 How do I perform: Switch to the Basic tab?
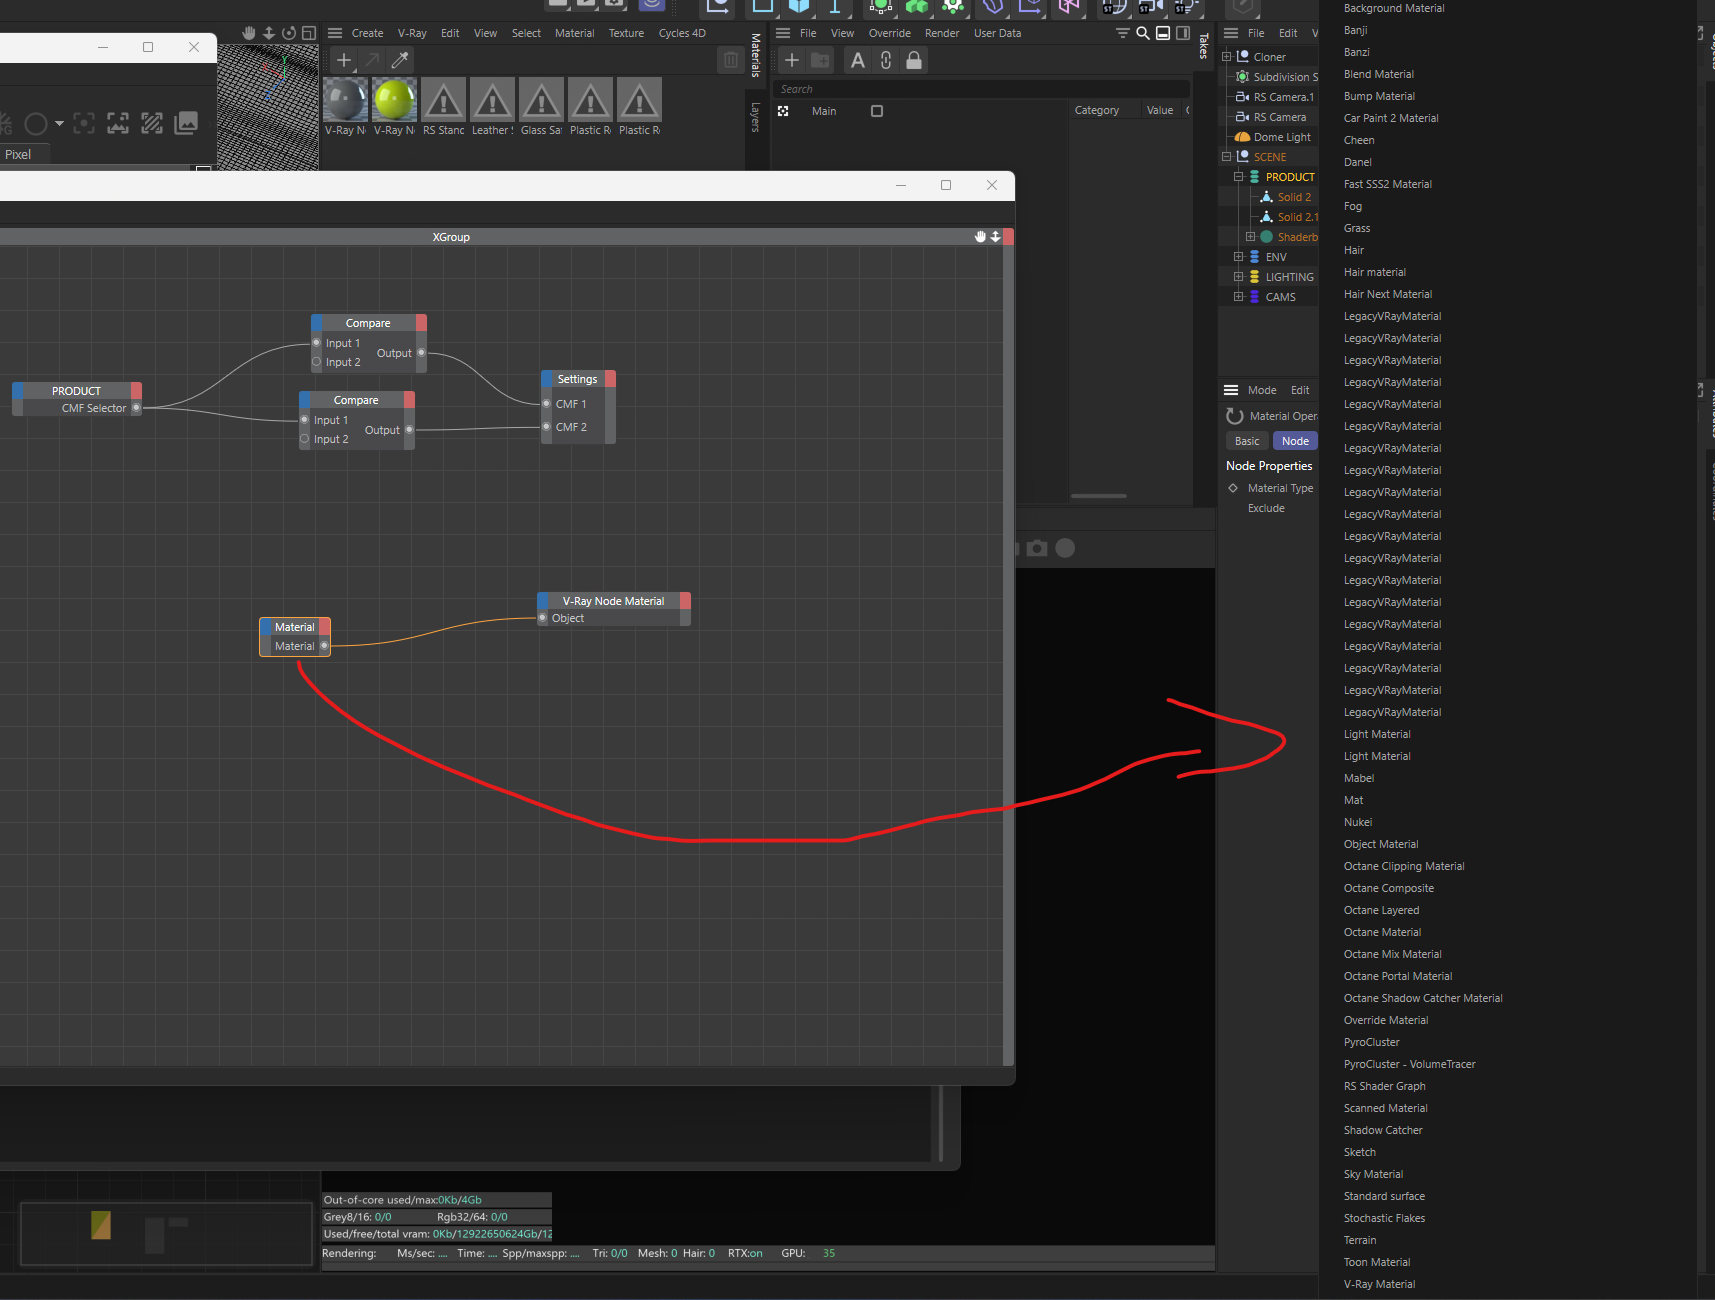click(1247, 441)
